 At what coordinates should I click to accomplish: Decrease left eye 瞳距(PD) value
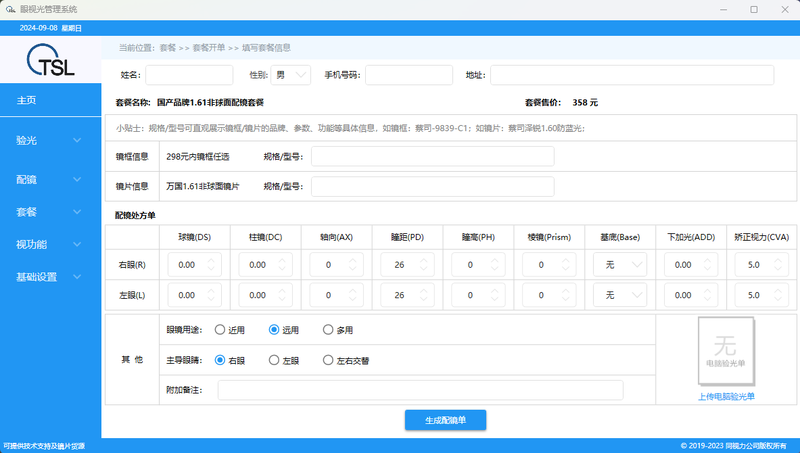tap(423, 299)
